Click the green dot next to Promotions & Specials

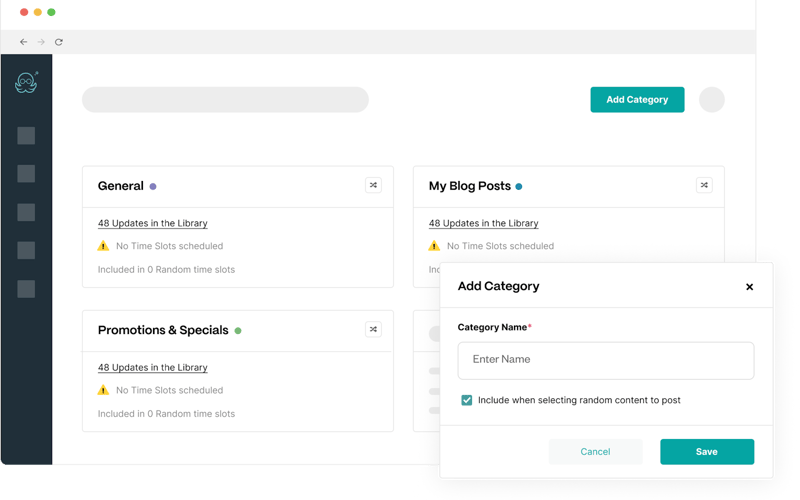click(238, 331)
